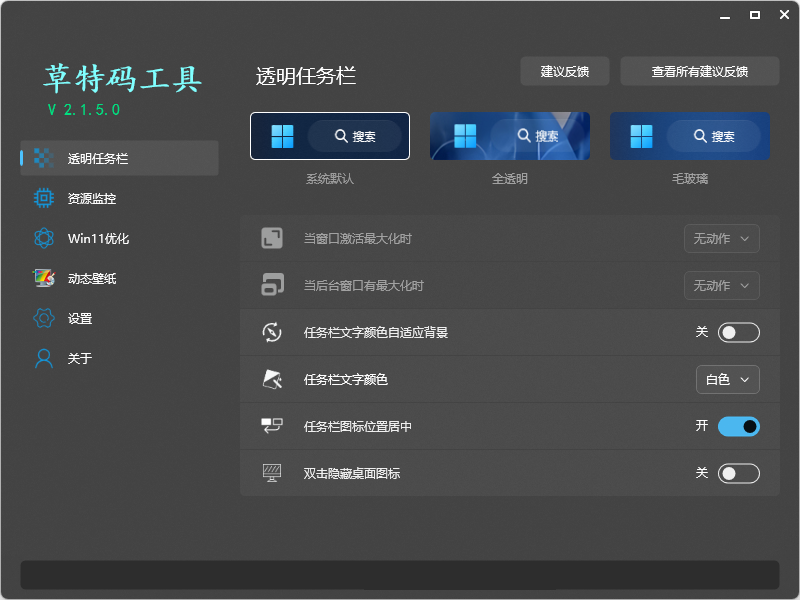Click the window icon beside 当后台窗口有最大化时
The height and width of the screenshot is (600, 800).
272,285
